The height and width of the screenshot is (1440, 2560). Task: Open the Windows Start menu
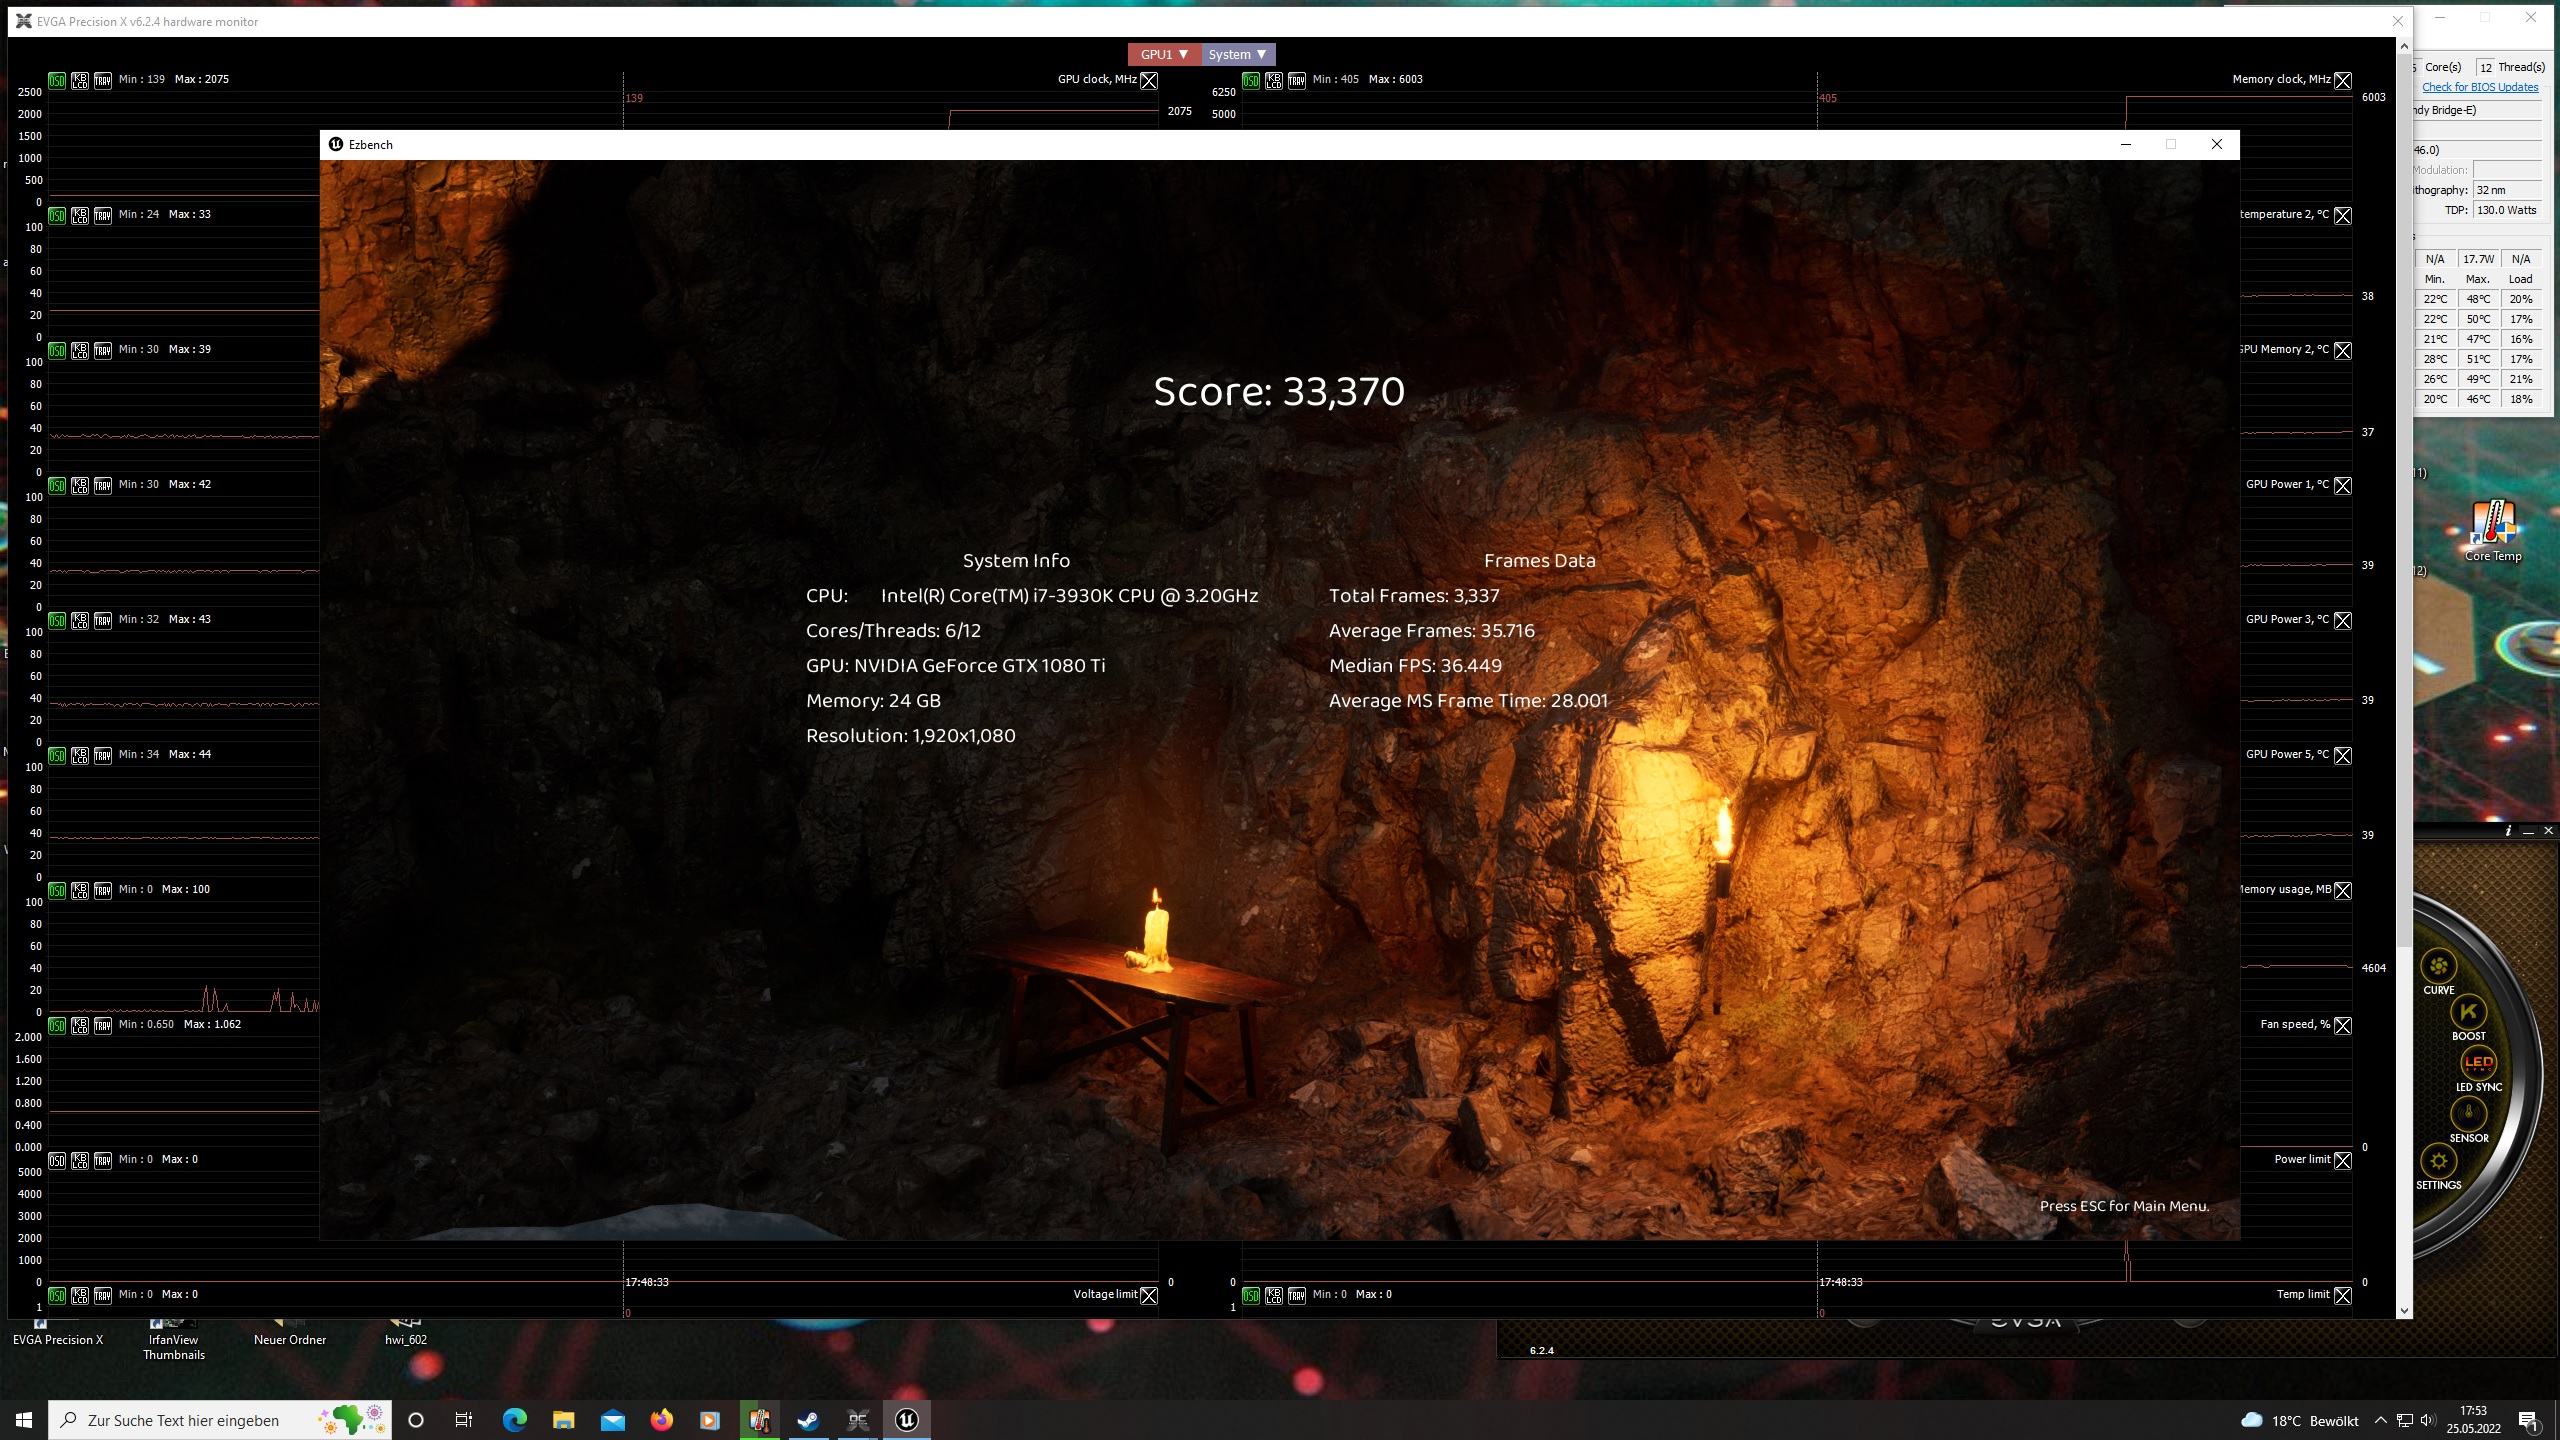(x=24, y=1420)
